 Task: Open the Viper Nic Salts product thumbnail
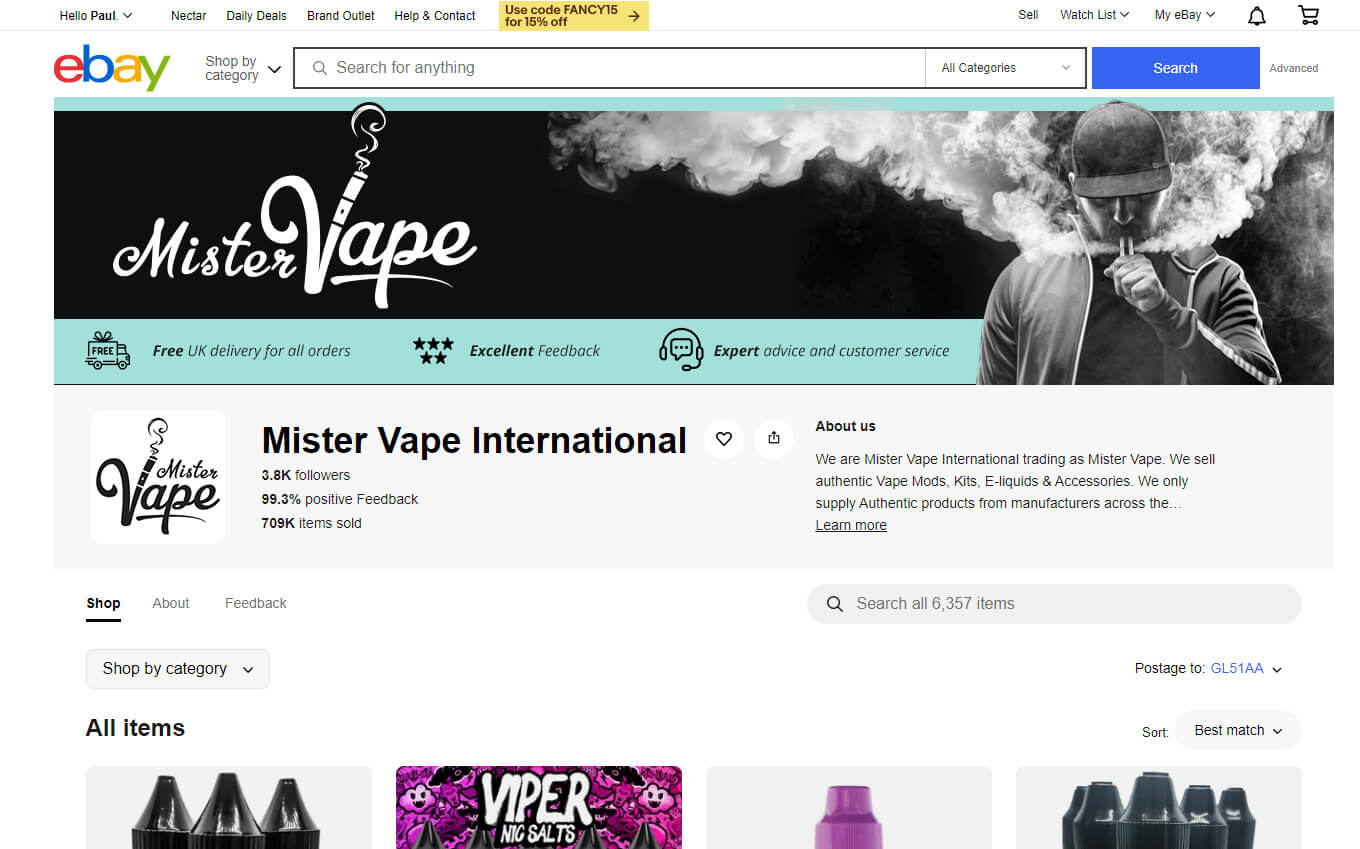[539, 807]
